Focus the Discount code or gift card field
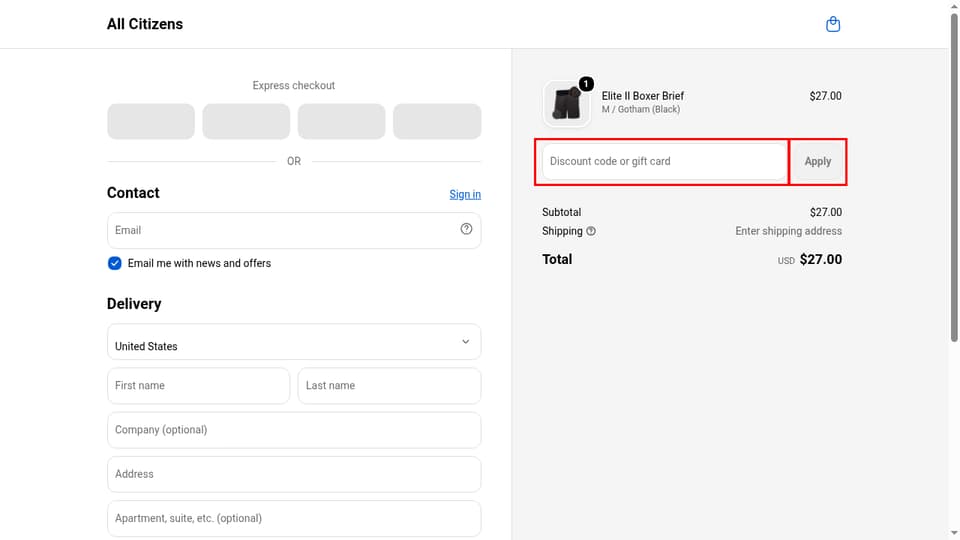 point(664,162)
